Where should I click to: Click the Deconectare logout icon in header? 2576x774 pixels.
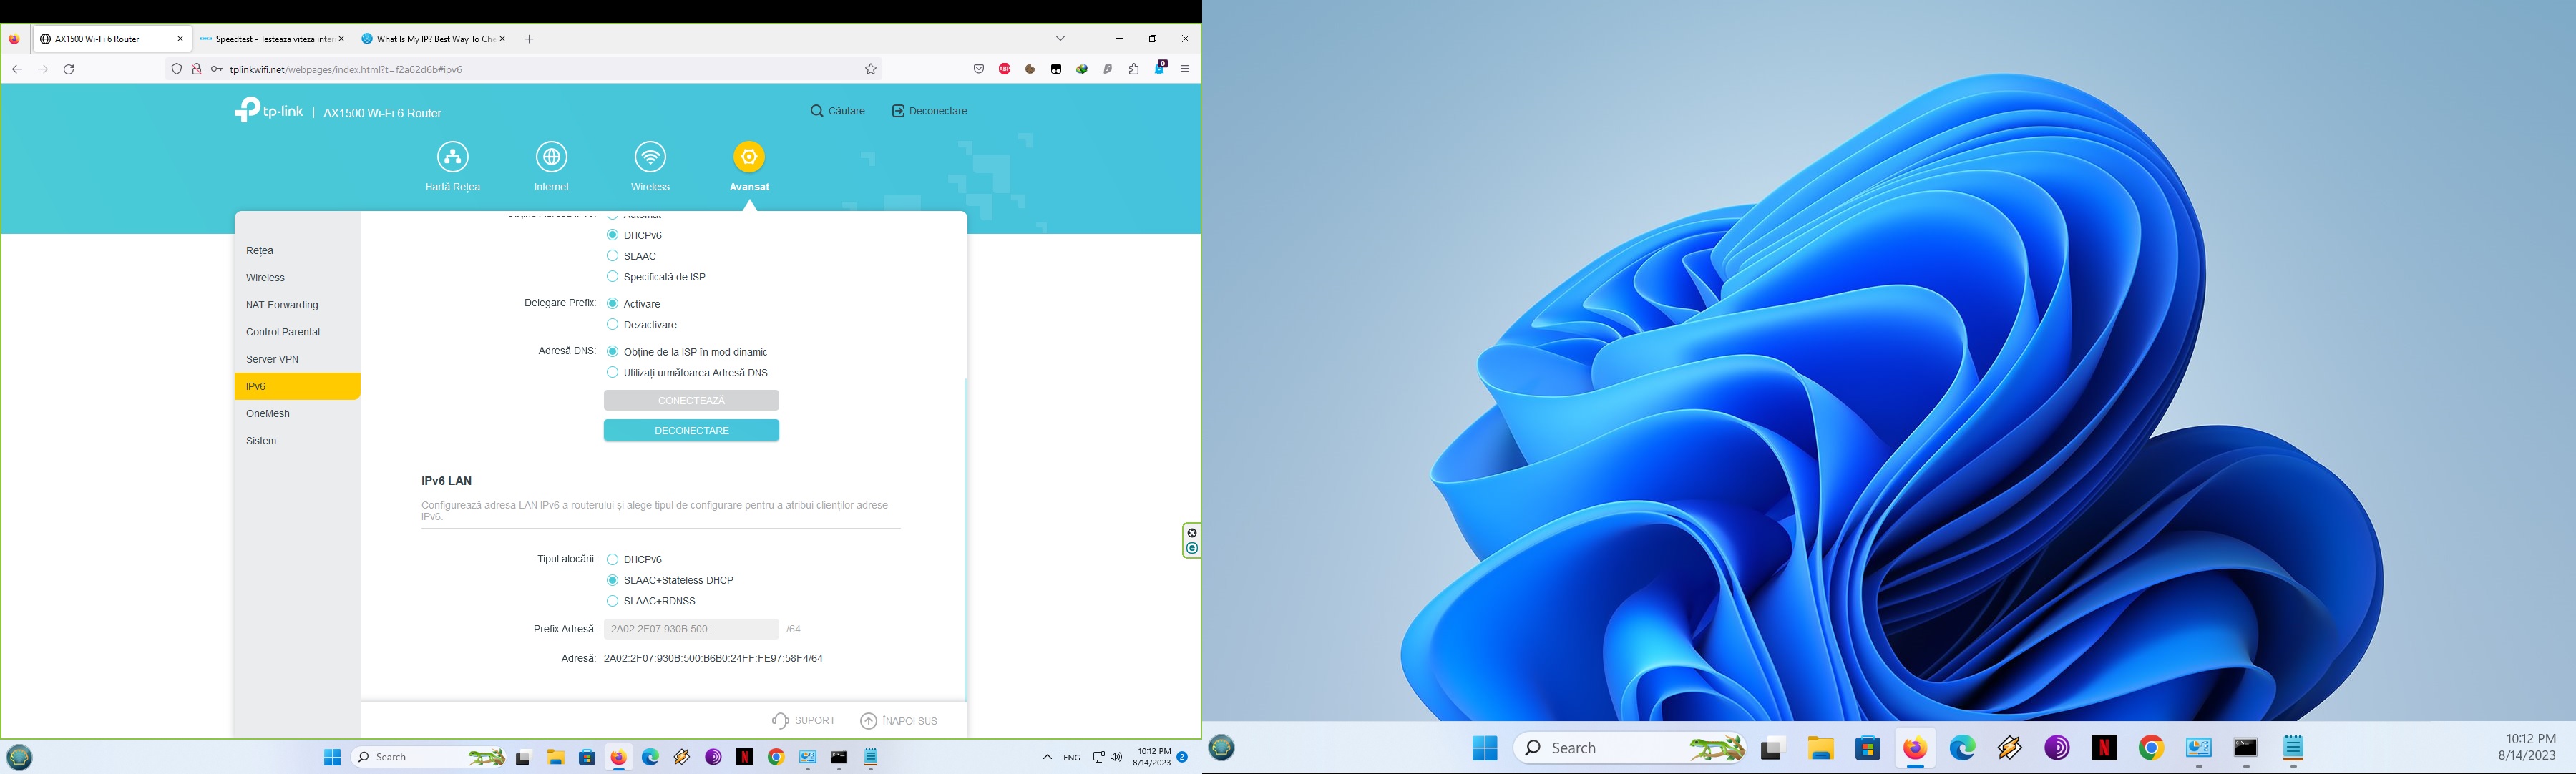[898, 111]
